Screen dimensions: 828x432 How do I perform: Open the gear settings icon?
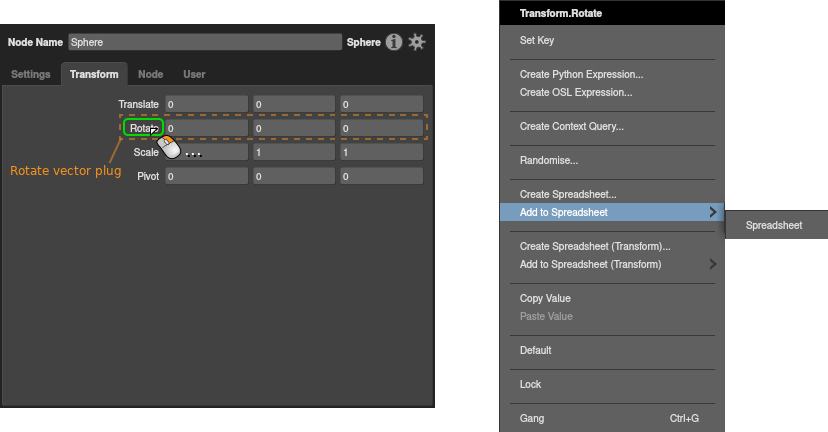[417, 42]
